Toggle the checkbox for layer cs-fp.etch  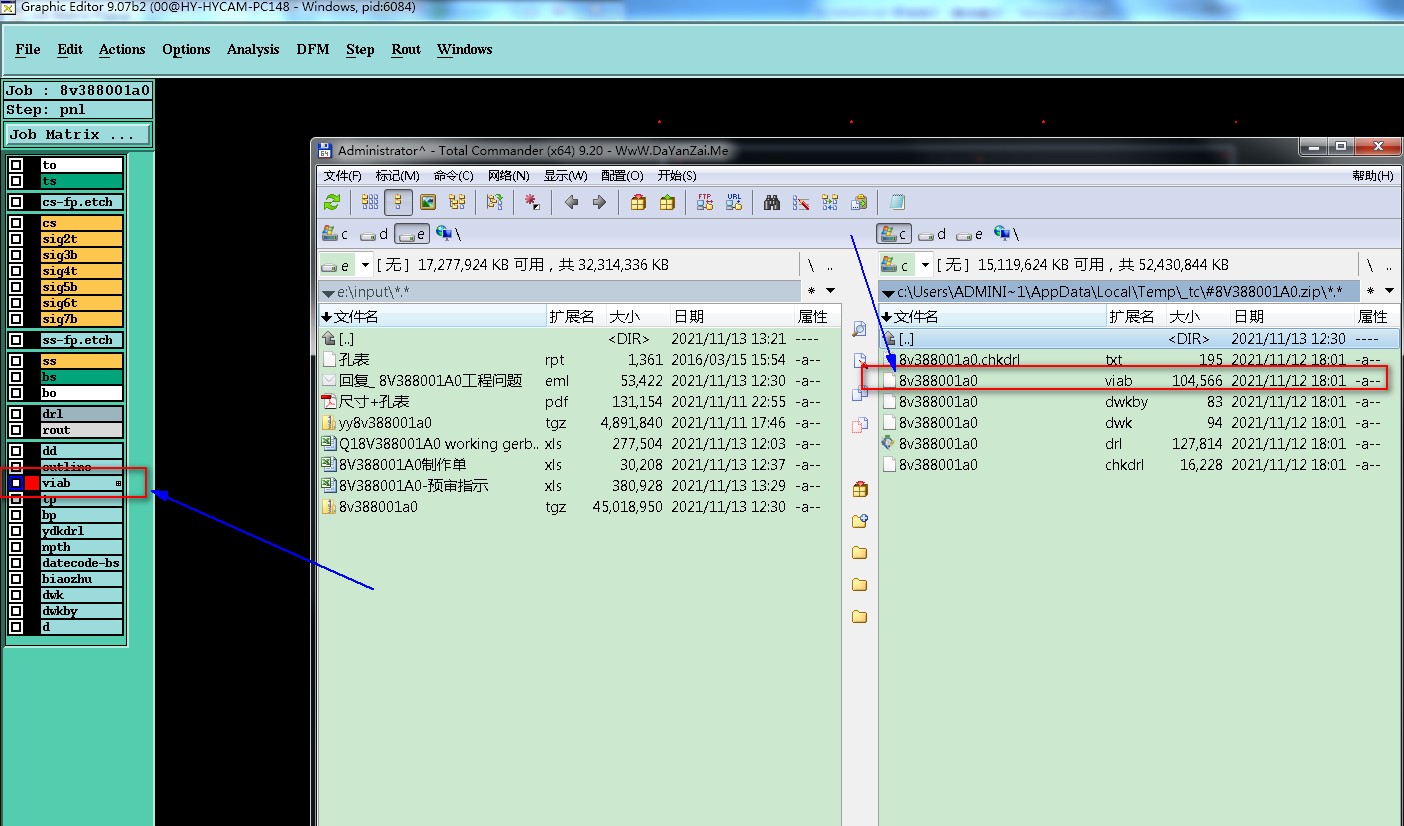[x=16, y=202]
